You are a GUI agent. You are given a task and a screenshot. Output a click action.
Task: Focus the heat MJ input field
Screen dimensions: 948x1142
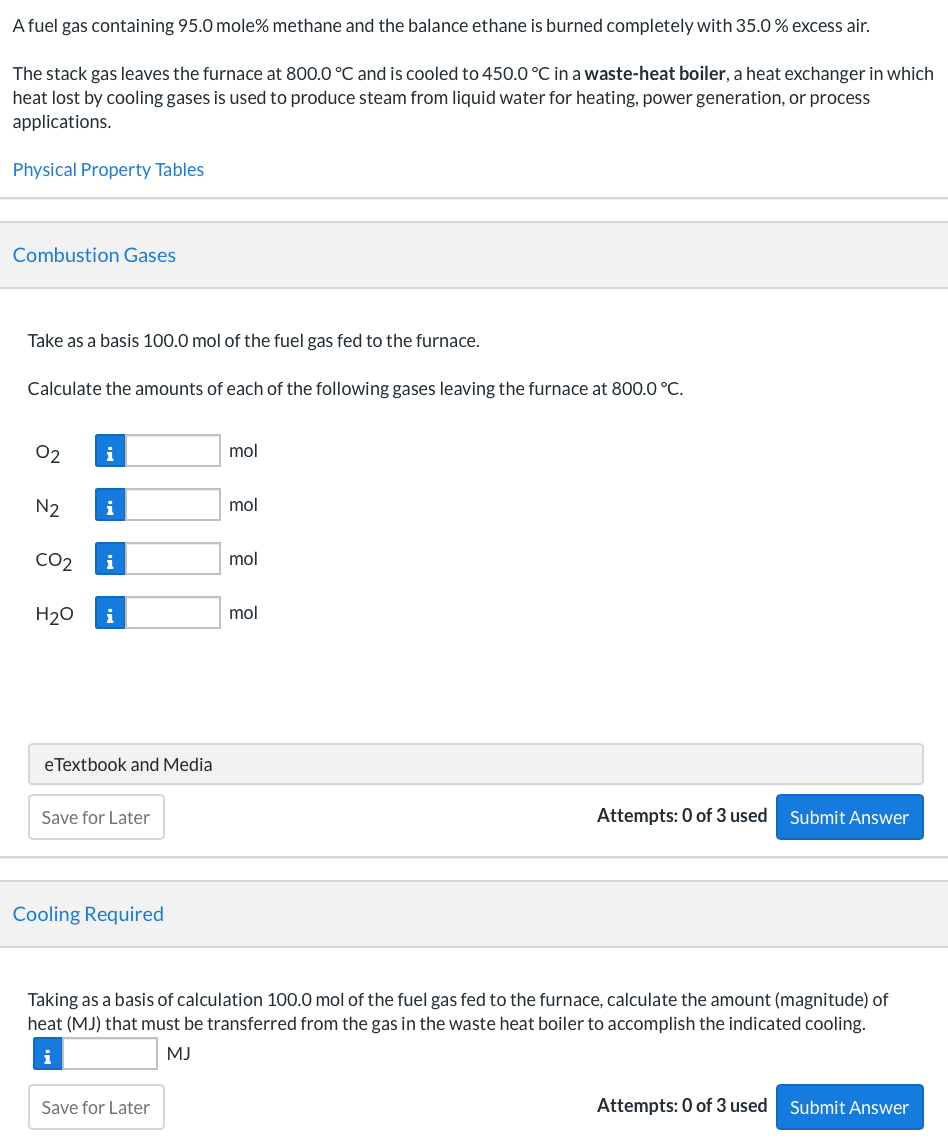pos(110,1054)
